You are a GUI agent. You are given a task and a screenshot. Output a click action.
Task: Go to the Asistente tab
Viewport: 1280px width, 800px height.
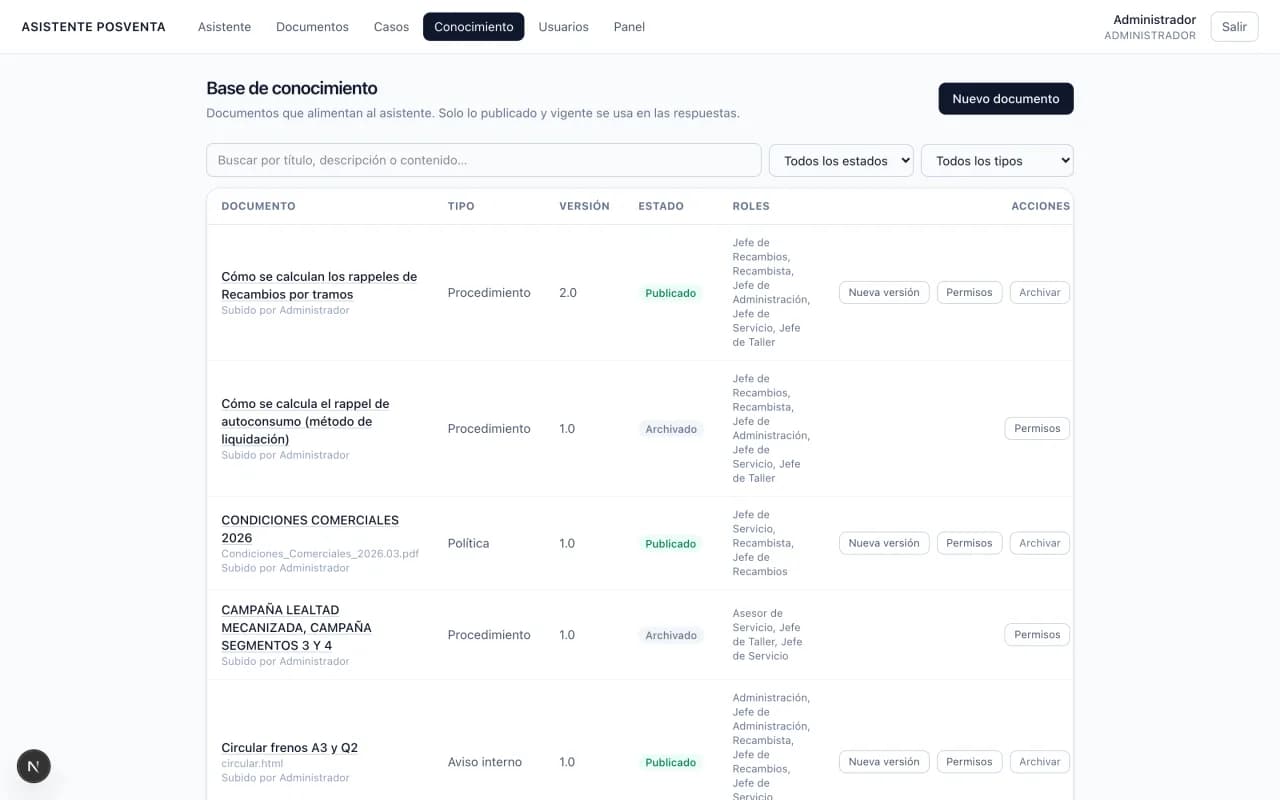(224, 27)
